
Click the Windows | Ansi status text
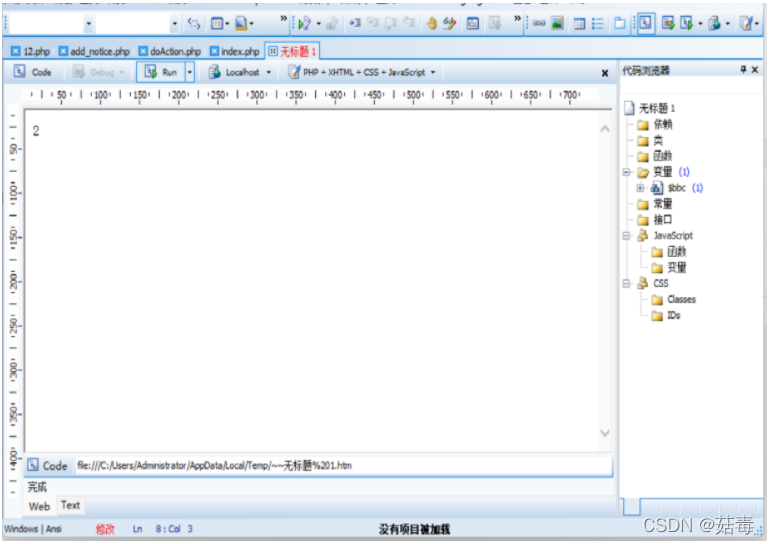point(33,529)
